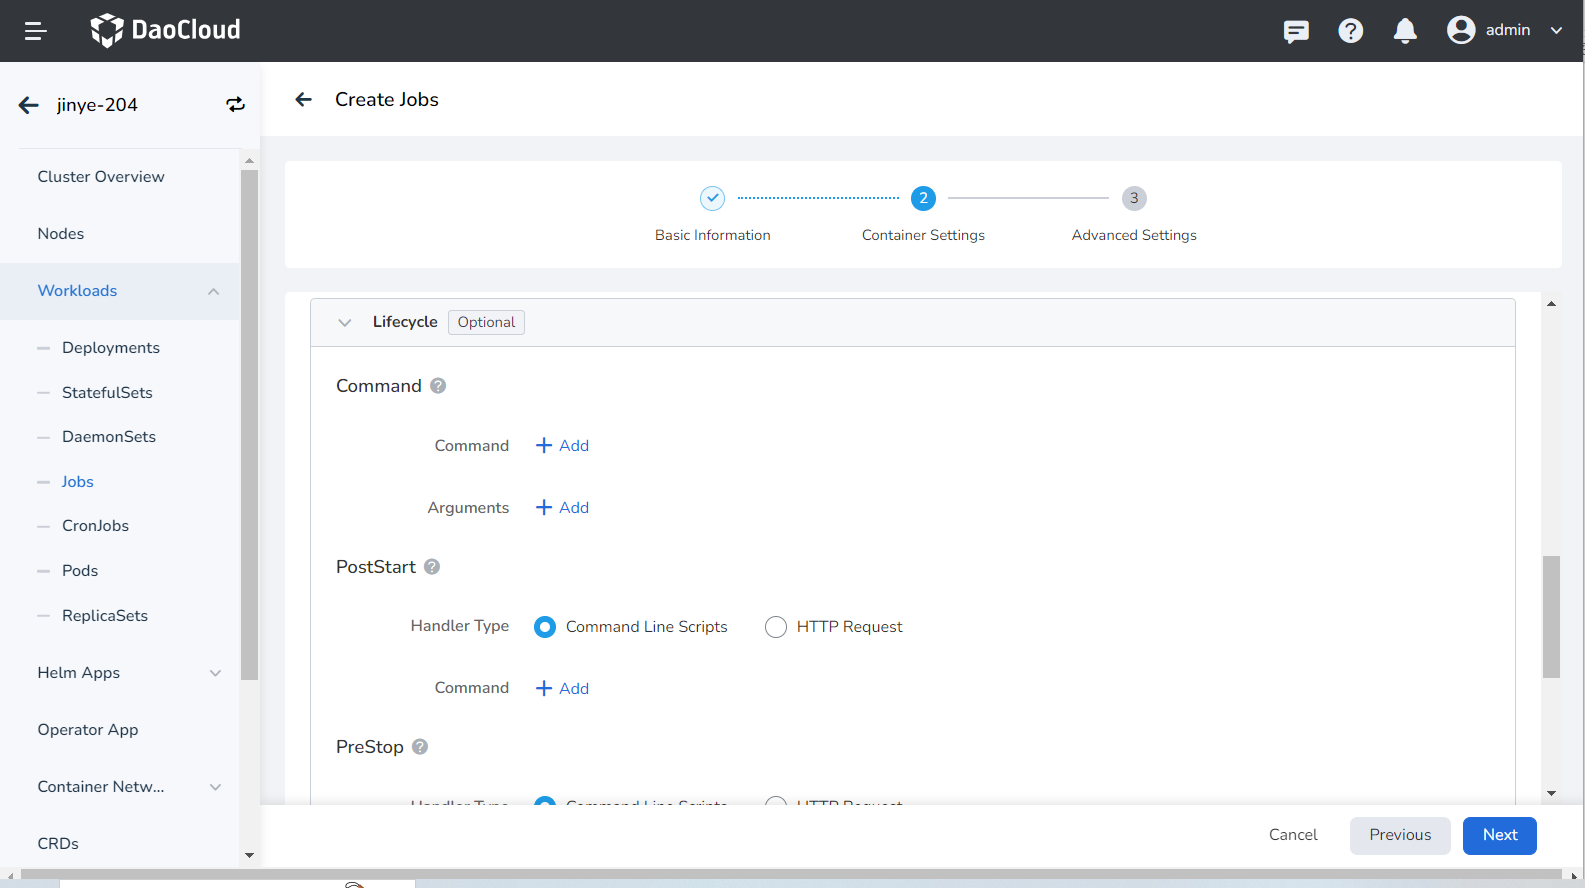
Task: Select PostStart HTTP Request handler type
Action: (x=776, y=627)
